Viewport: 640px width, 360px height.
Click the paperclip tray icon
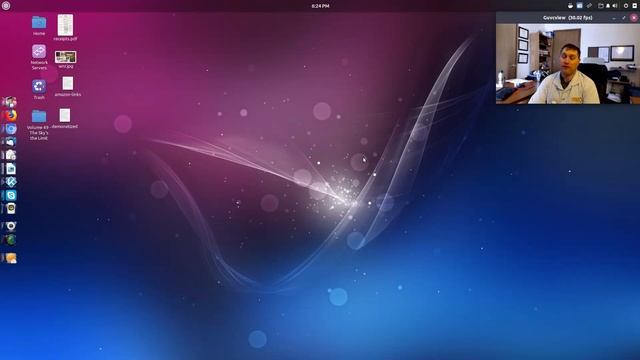[x=589, y=6]
